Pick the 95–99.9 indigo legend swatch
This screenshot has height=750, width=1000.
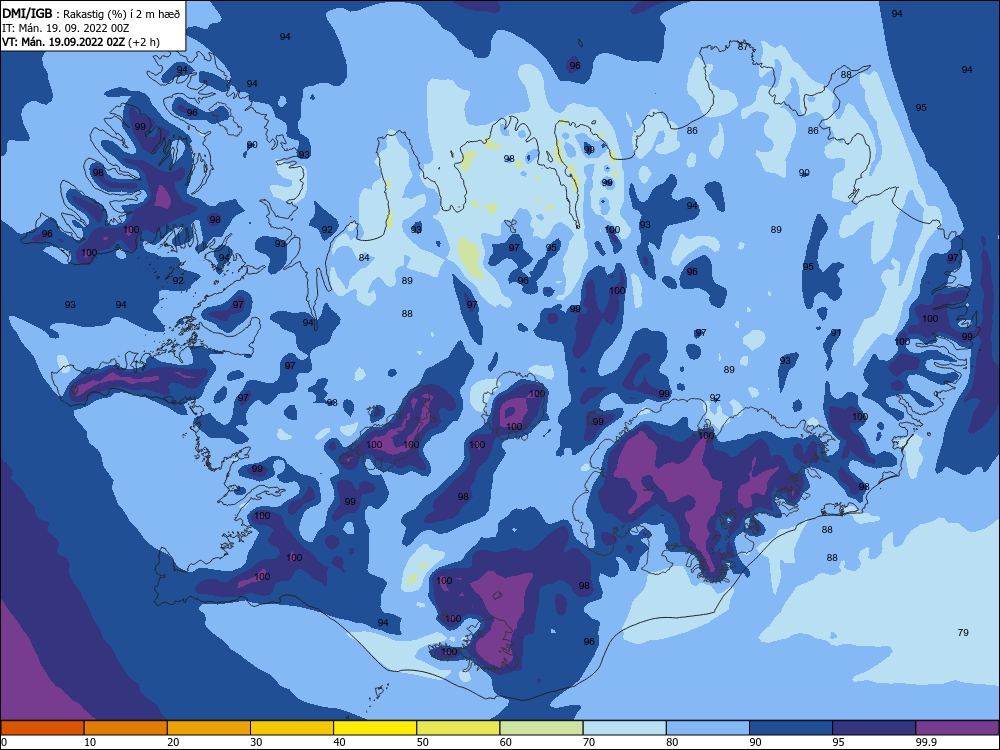click(x=874, y=728)
